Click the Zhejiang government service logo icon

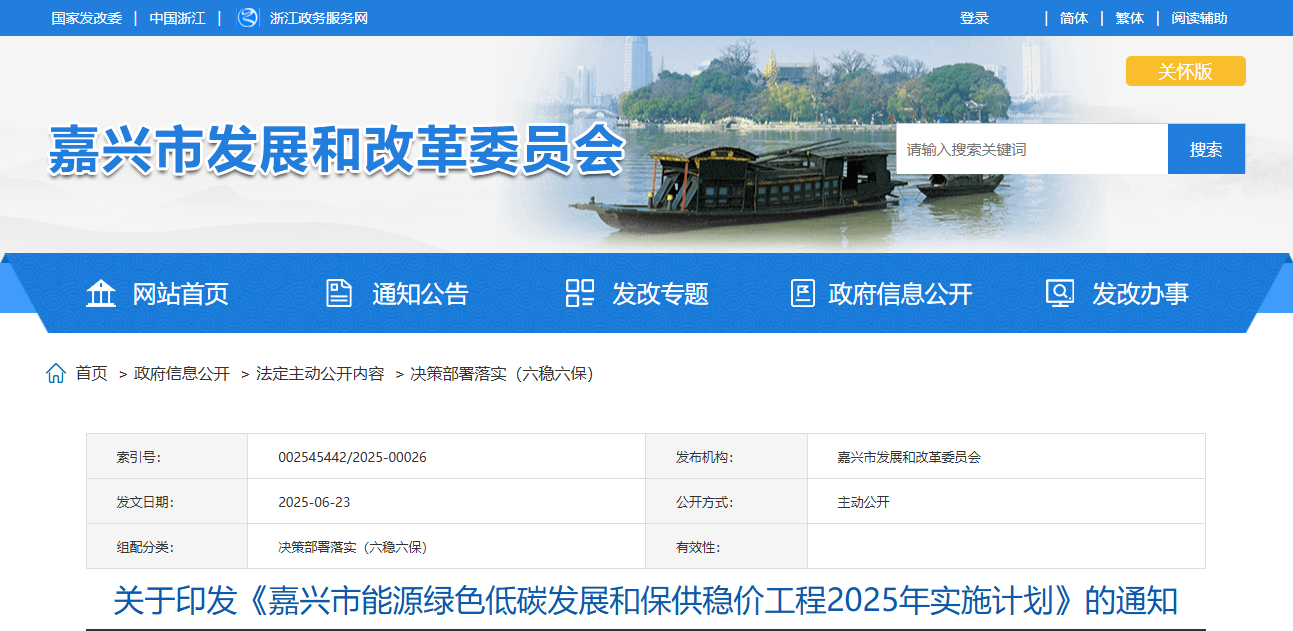[247, 18]
